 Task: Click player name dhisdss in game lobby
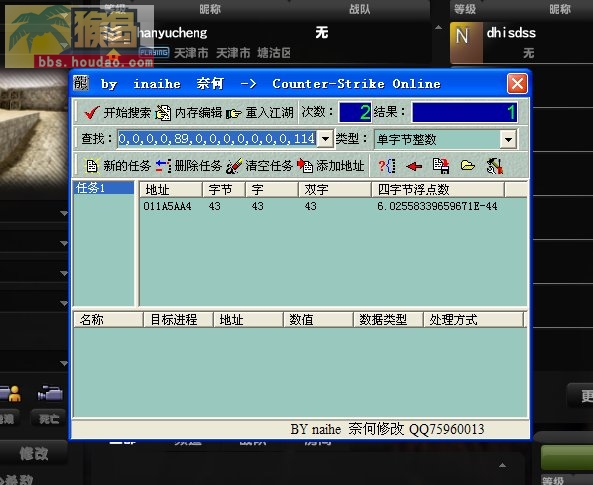point(511,33)
